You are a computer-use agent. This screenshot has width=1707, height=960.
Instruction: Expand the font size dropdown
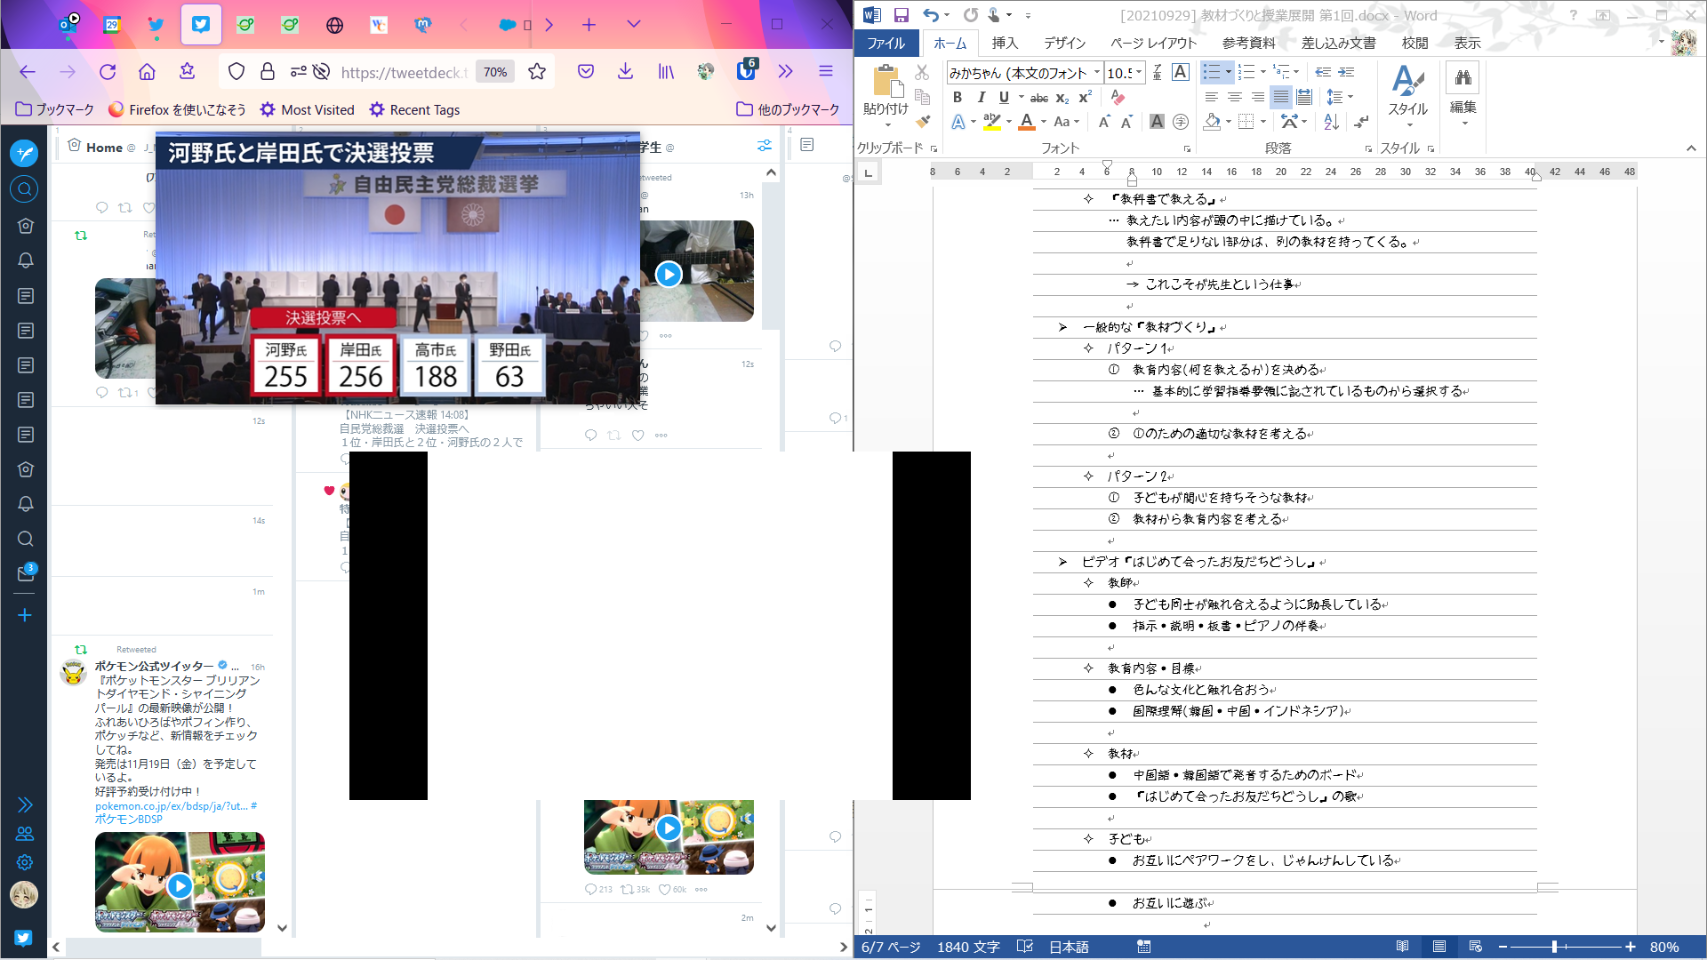click(1139, 72)
